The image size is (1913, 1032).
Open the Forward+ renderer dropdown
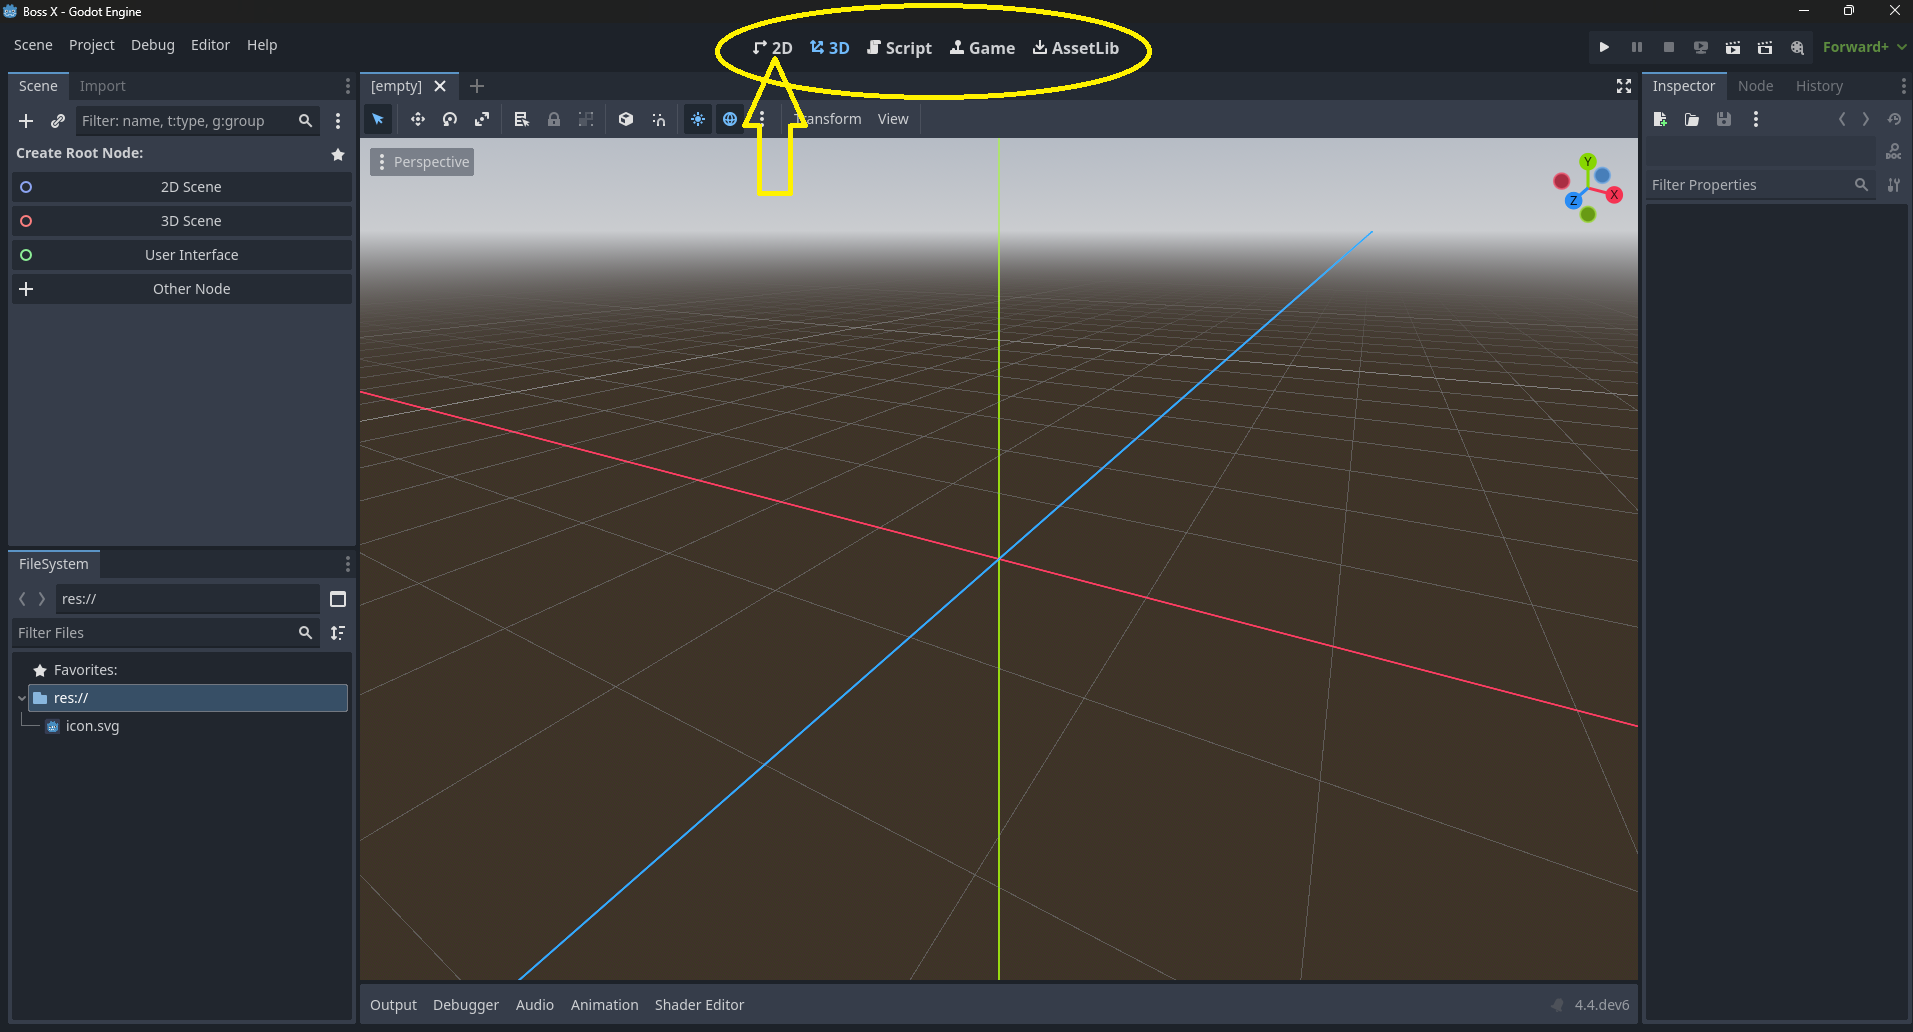(x=1864, y=47)
